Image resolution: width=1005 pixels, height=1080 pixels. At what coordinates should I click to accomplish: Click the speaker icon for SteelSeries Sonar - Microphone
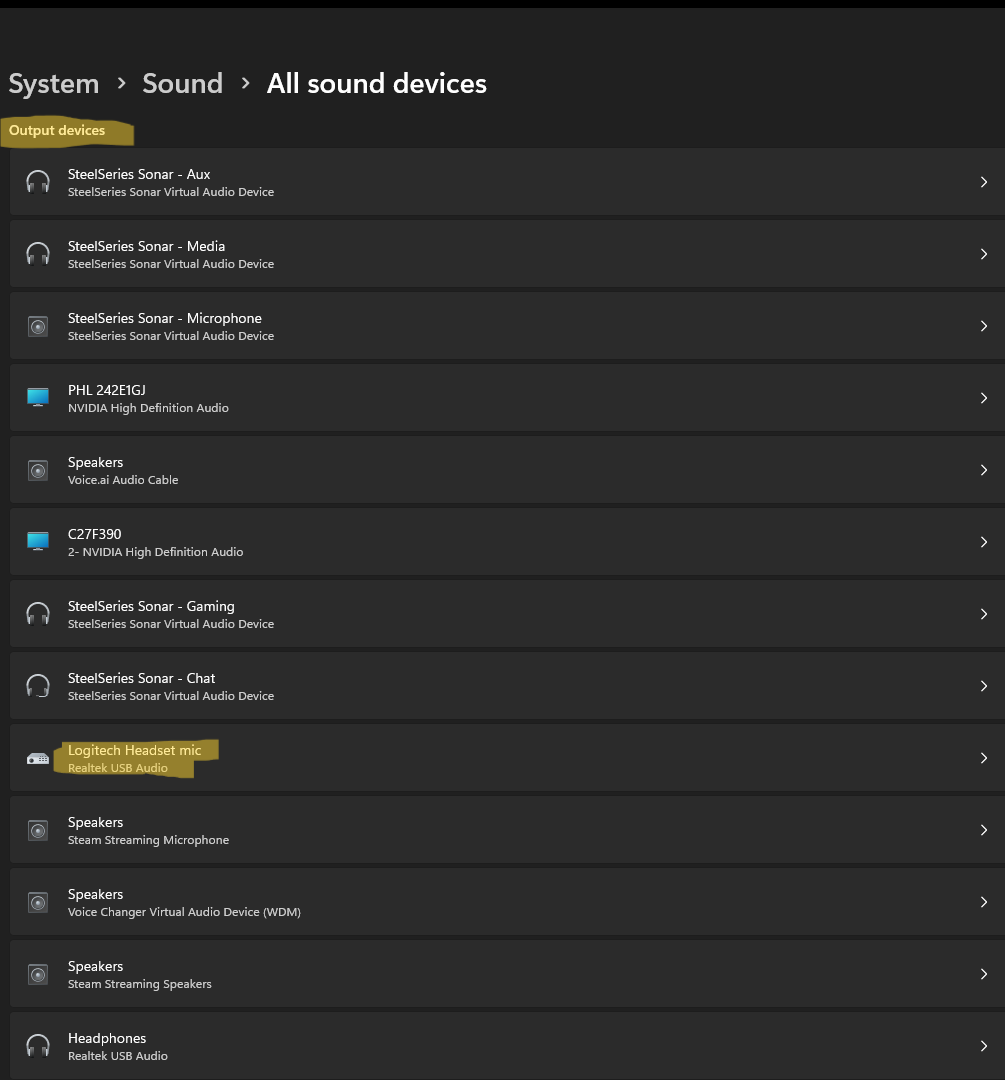(x=38, y=326)
